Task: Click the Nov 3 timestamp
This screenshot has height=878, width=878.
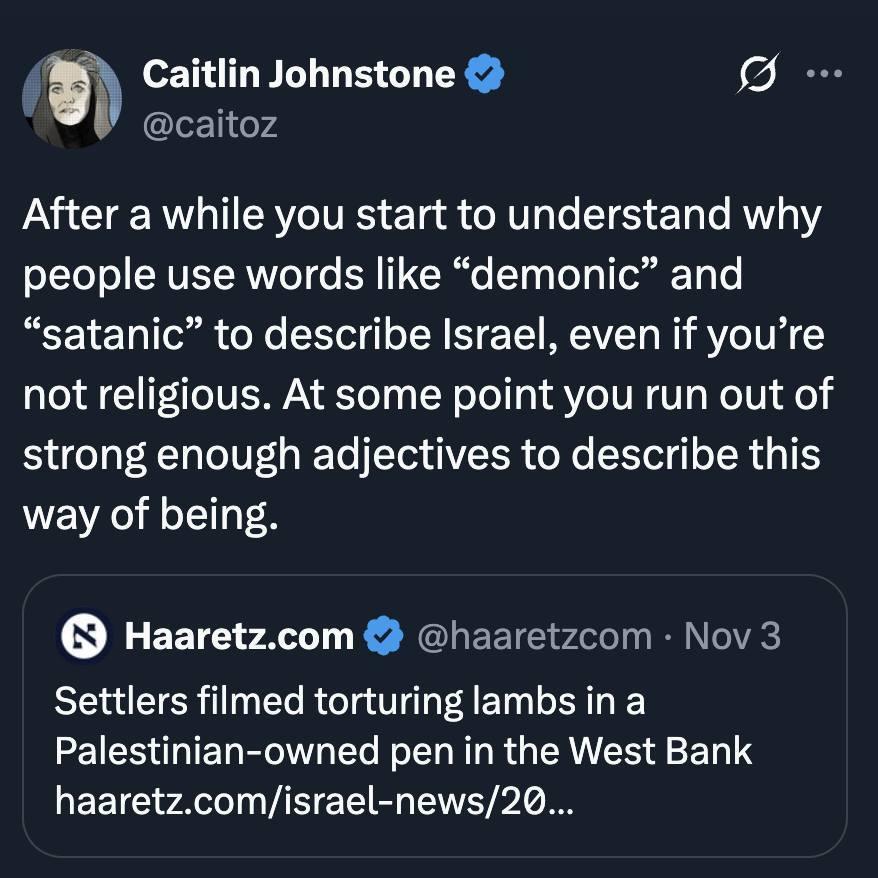Action: [x=731, y=637]
